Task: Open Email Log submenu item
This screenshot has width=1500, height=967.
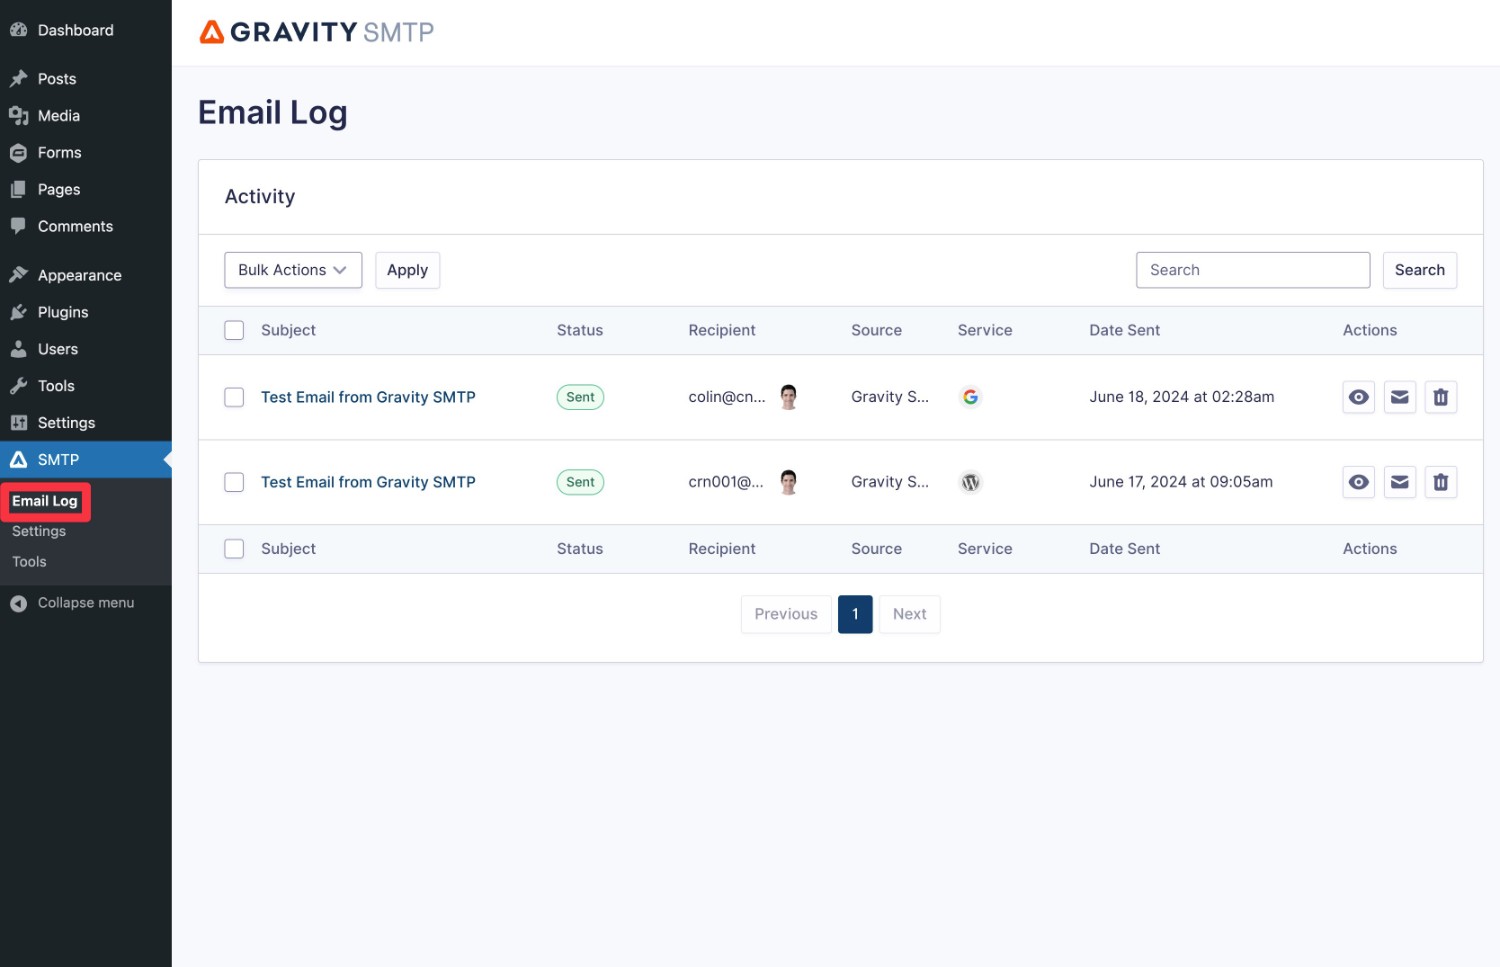Action: coord(45,501)
